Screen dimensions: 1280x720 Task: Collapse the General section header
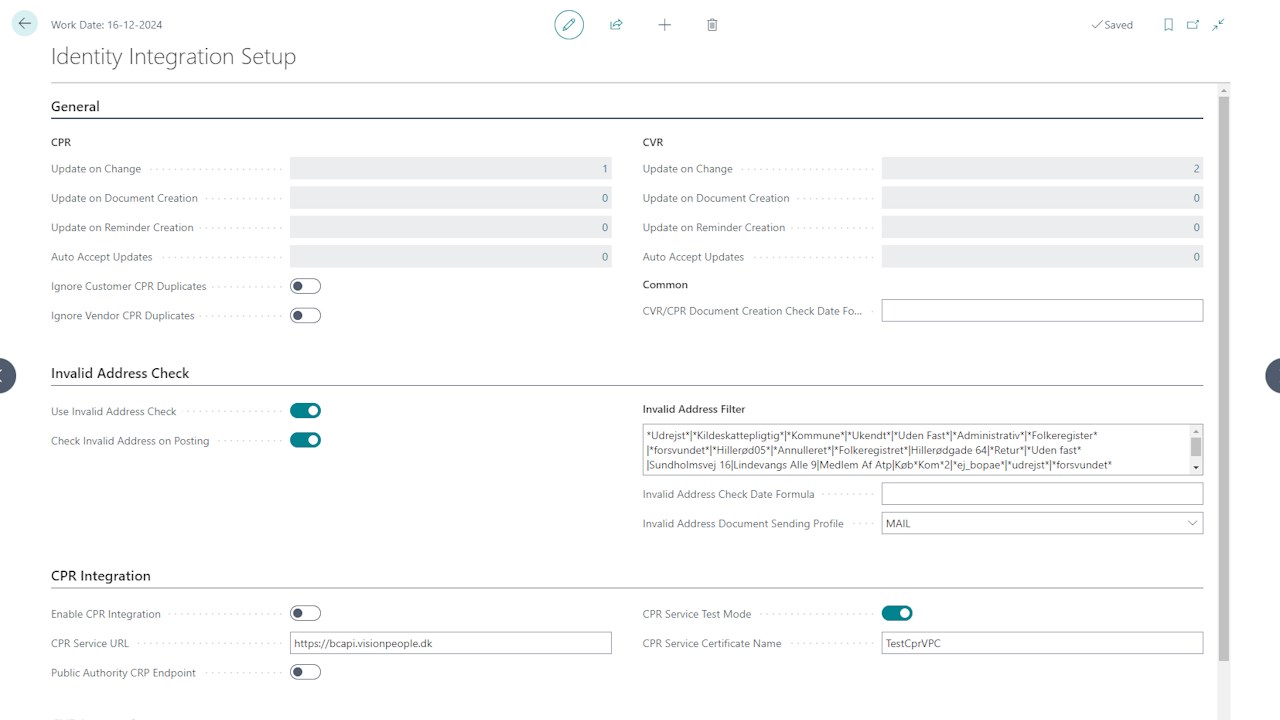point(75,106)
